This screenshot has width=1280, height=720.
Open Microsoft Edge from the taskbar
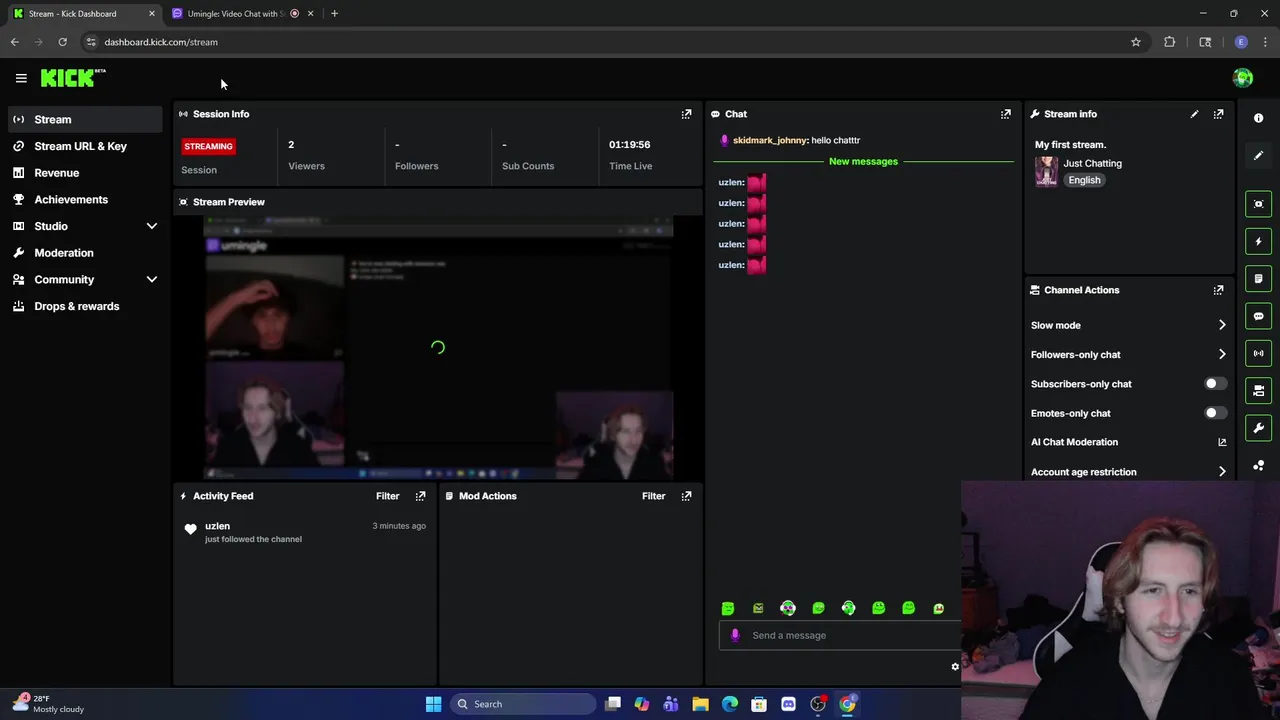click(730, 704)
